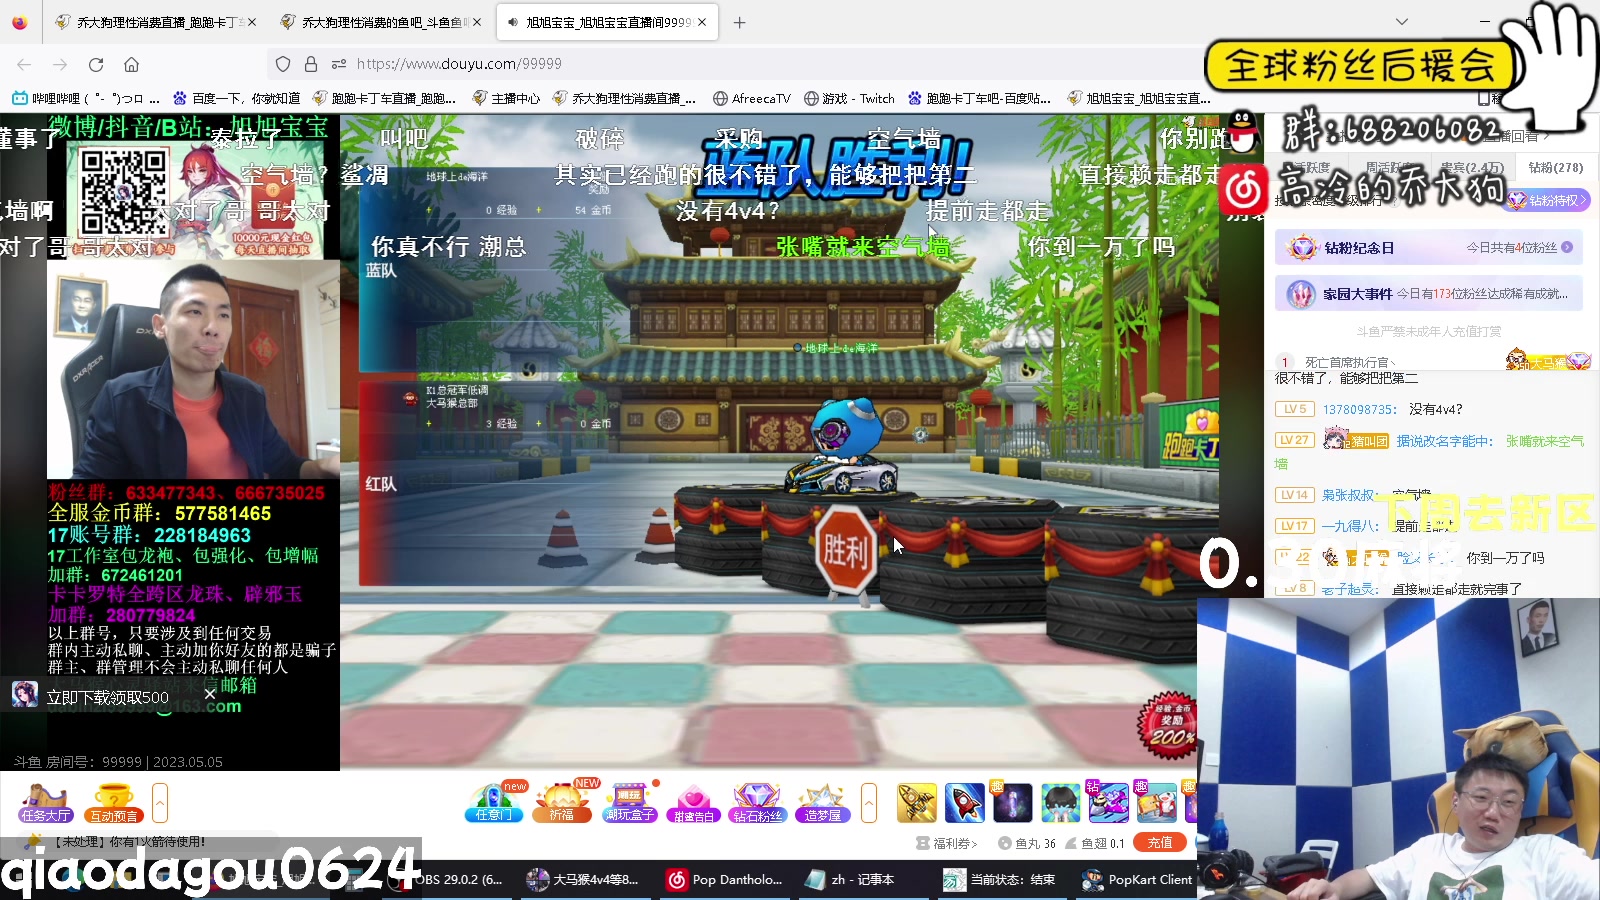1600x900 pixels.
Task: Click the Pop Dantholo... taskbar item
Action: pyautogui.click(x=726, y=880)
